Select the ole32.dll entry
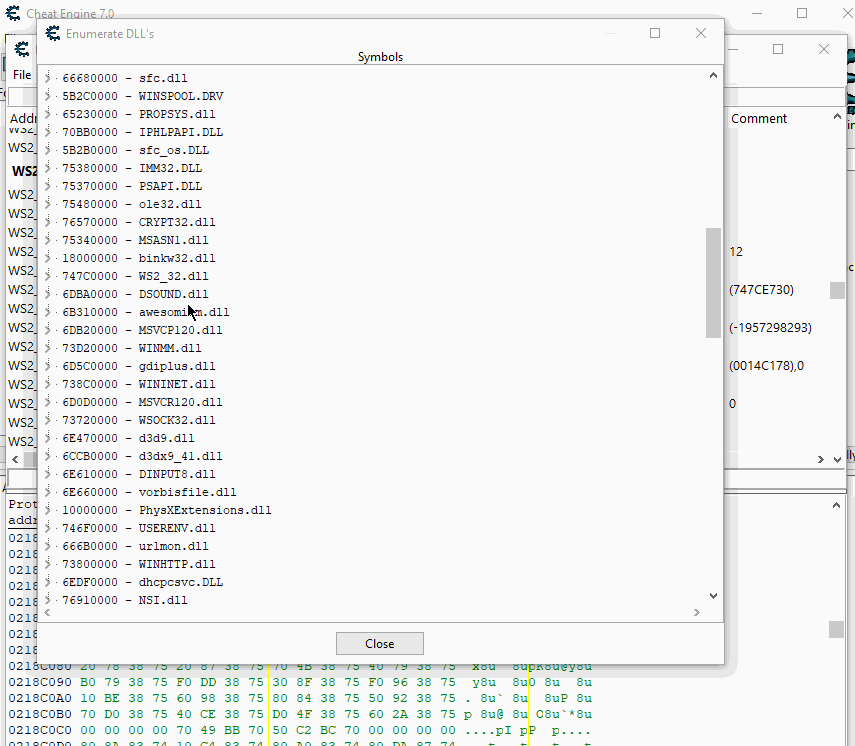The width and height of the screenshot is (855, 746). pos(131,204)
